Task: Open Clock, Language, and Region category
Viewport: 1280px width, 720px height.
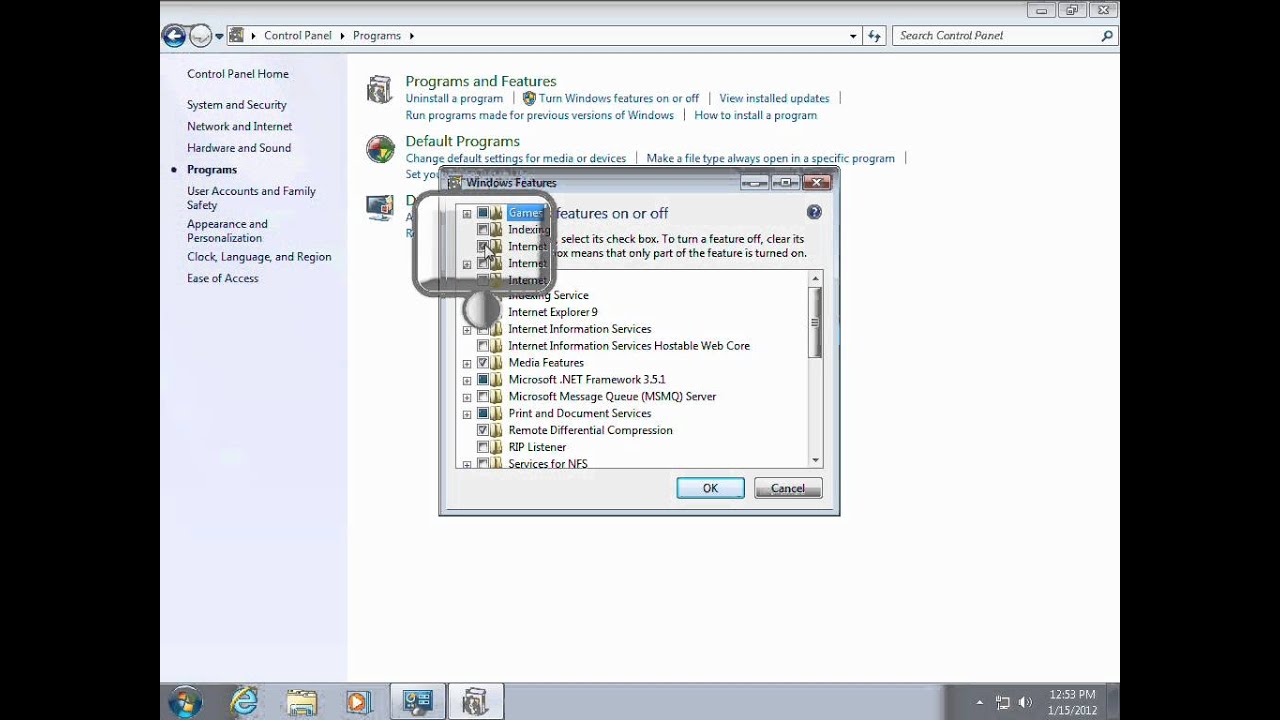Action: pyautogui.click(x=259, y=257)
